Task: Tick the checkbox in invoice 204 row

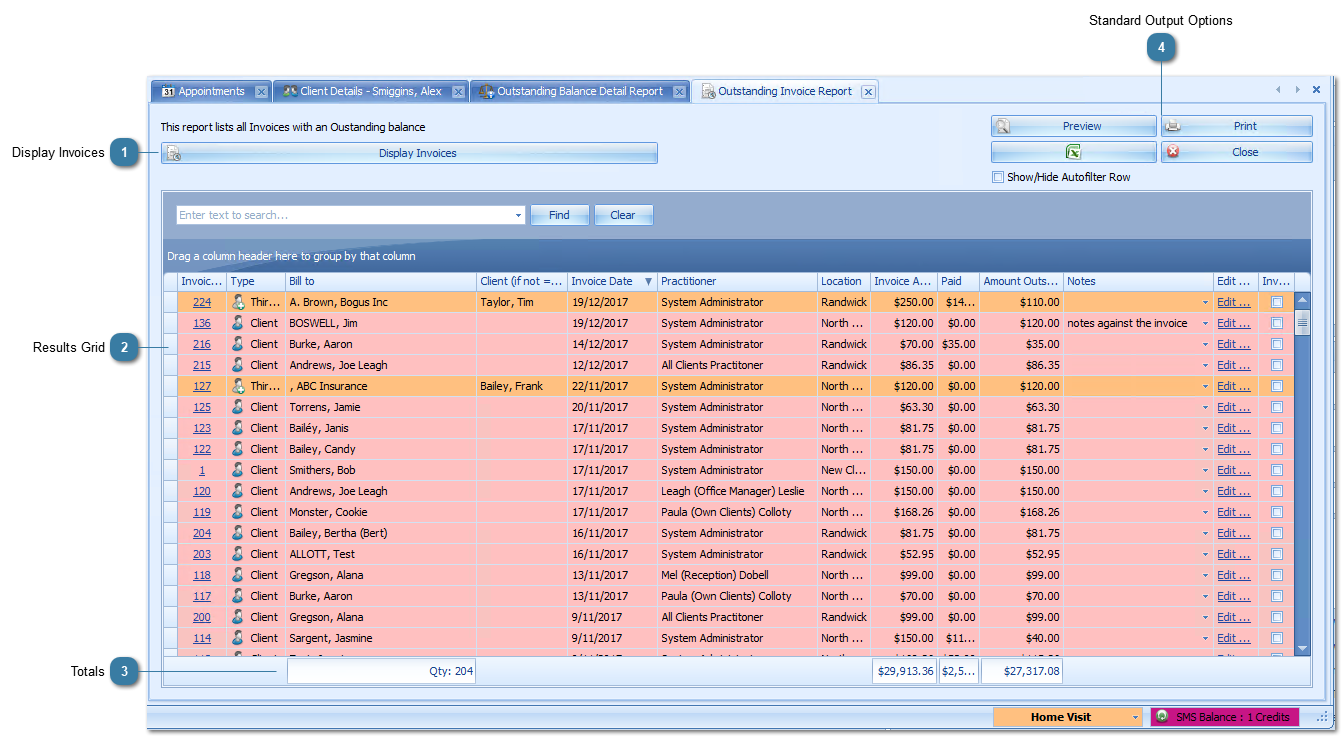Action: (1277, 533)
